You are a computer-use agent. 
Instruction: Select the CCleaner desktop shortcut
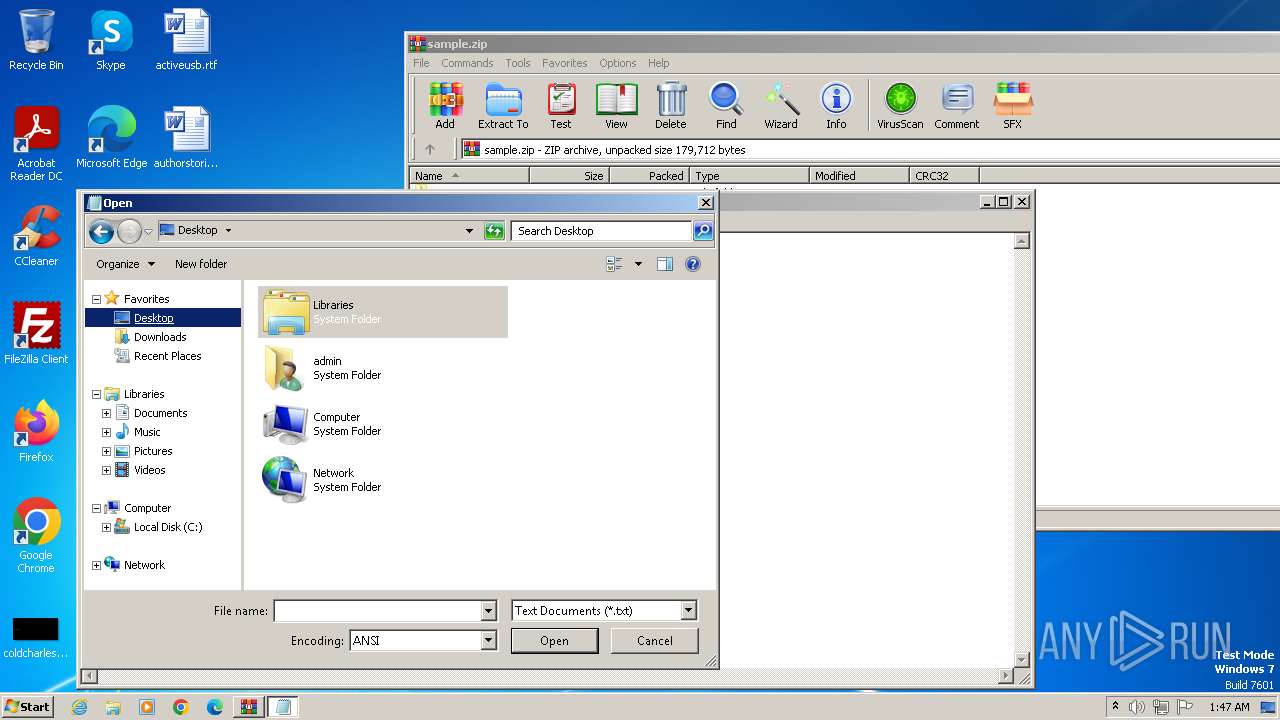36,237
